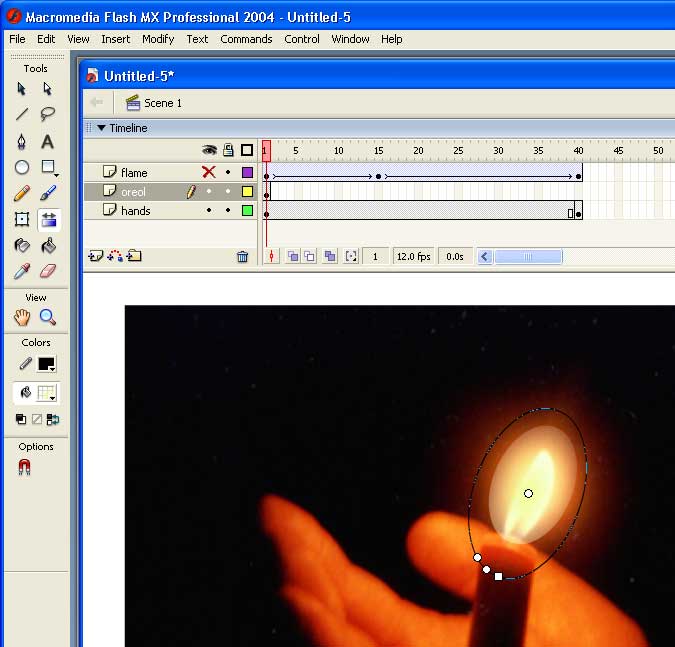Delete layer using trash icon

pos(242,257)
